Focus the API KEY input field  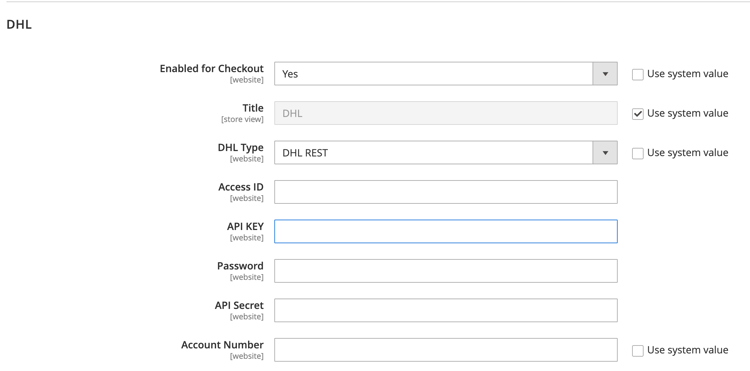[x=445, y=231]
